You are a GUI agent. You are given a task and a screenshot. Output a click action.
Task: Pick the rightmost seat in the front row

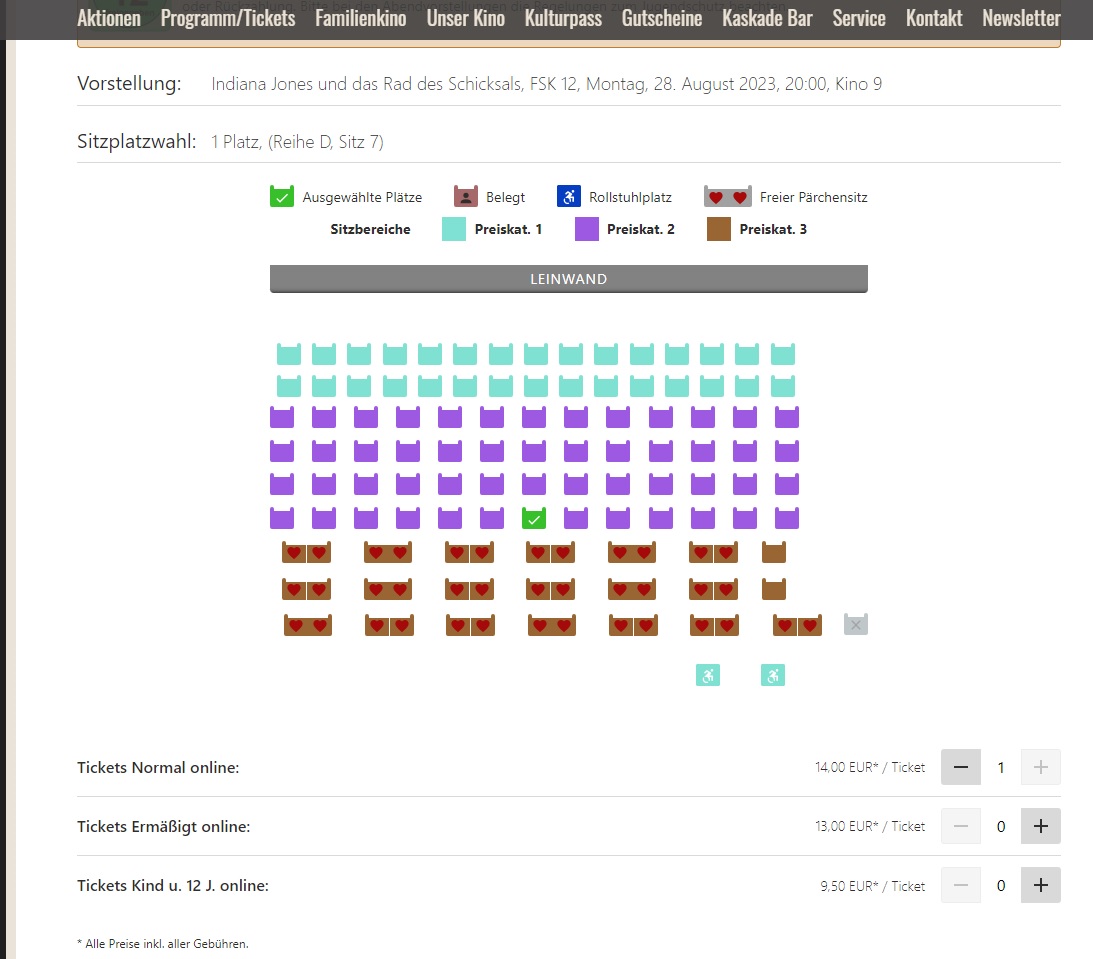pos(783,354)
